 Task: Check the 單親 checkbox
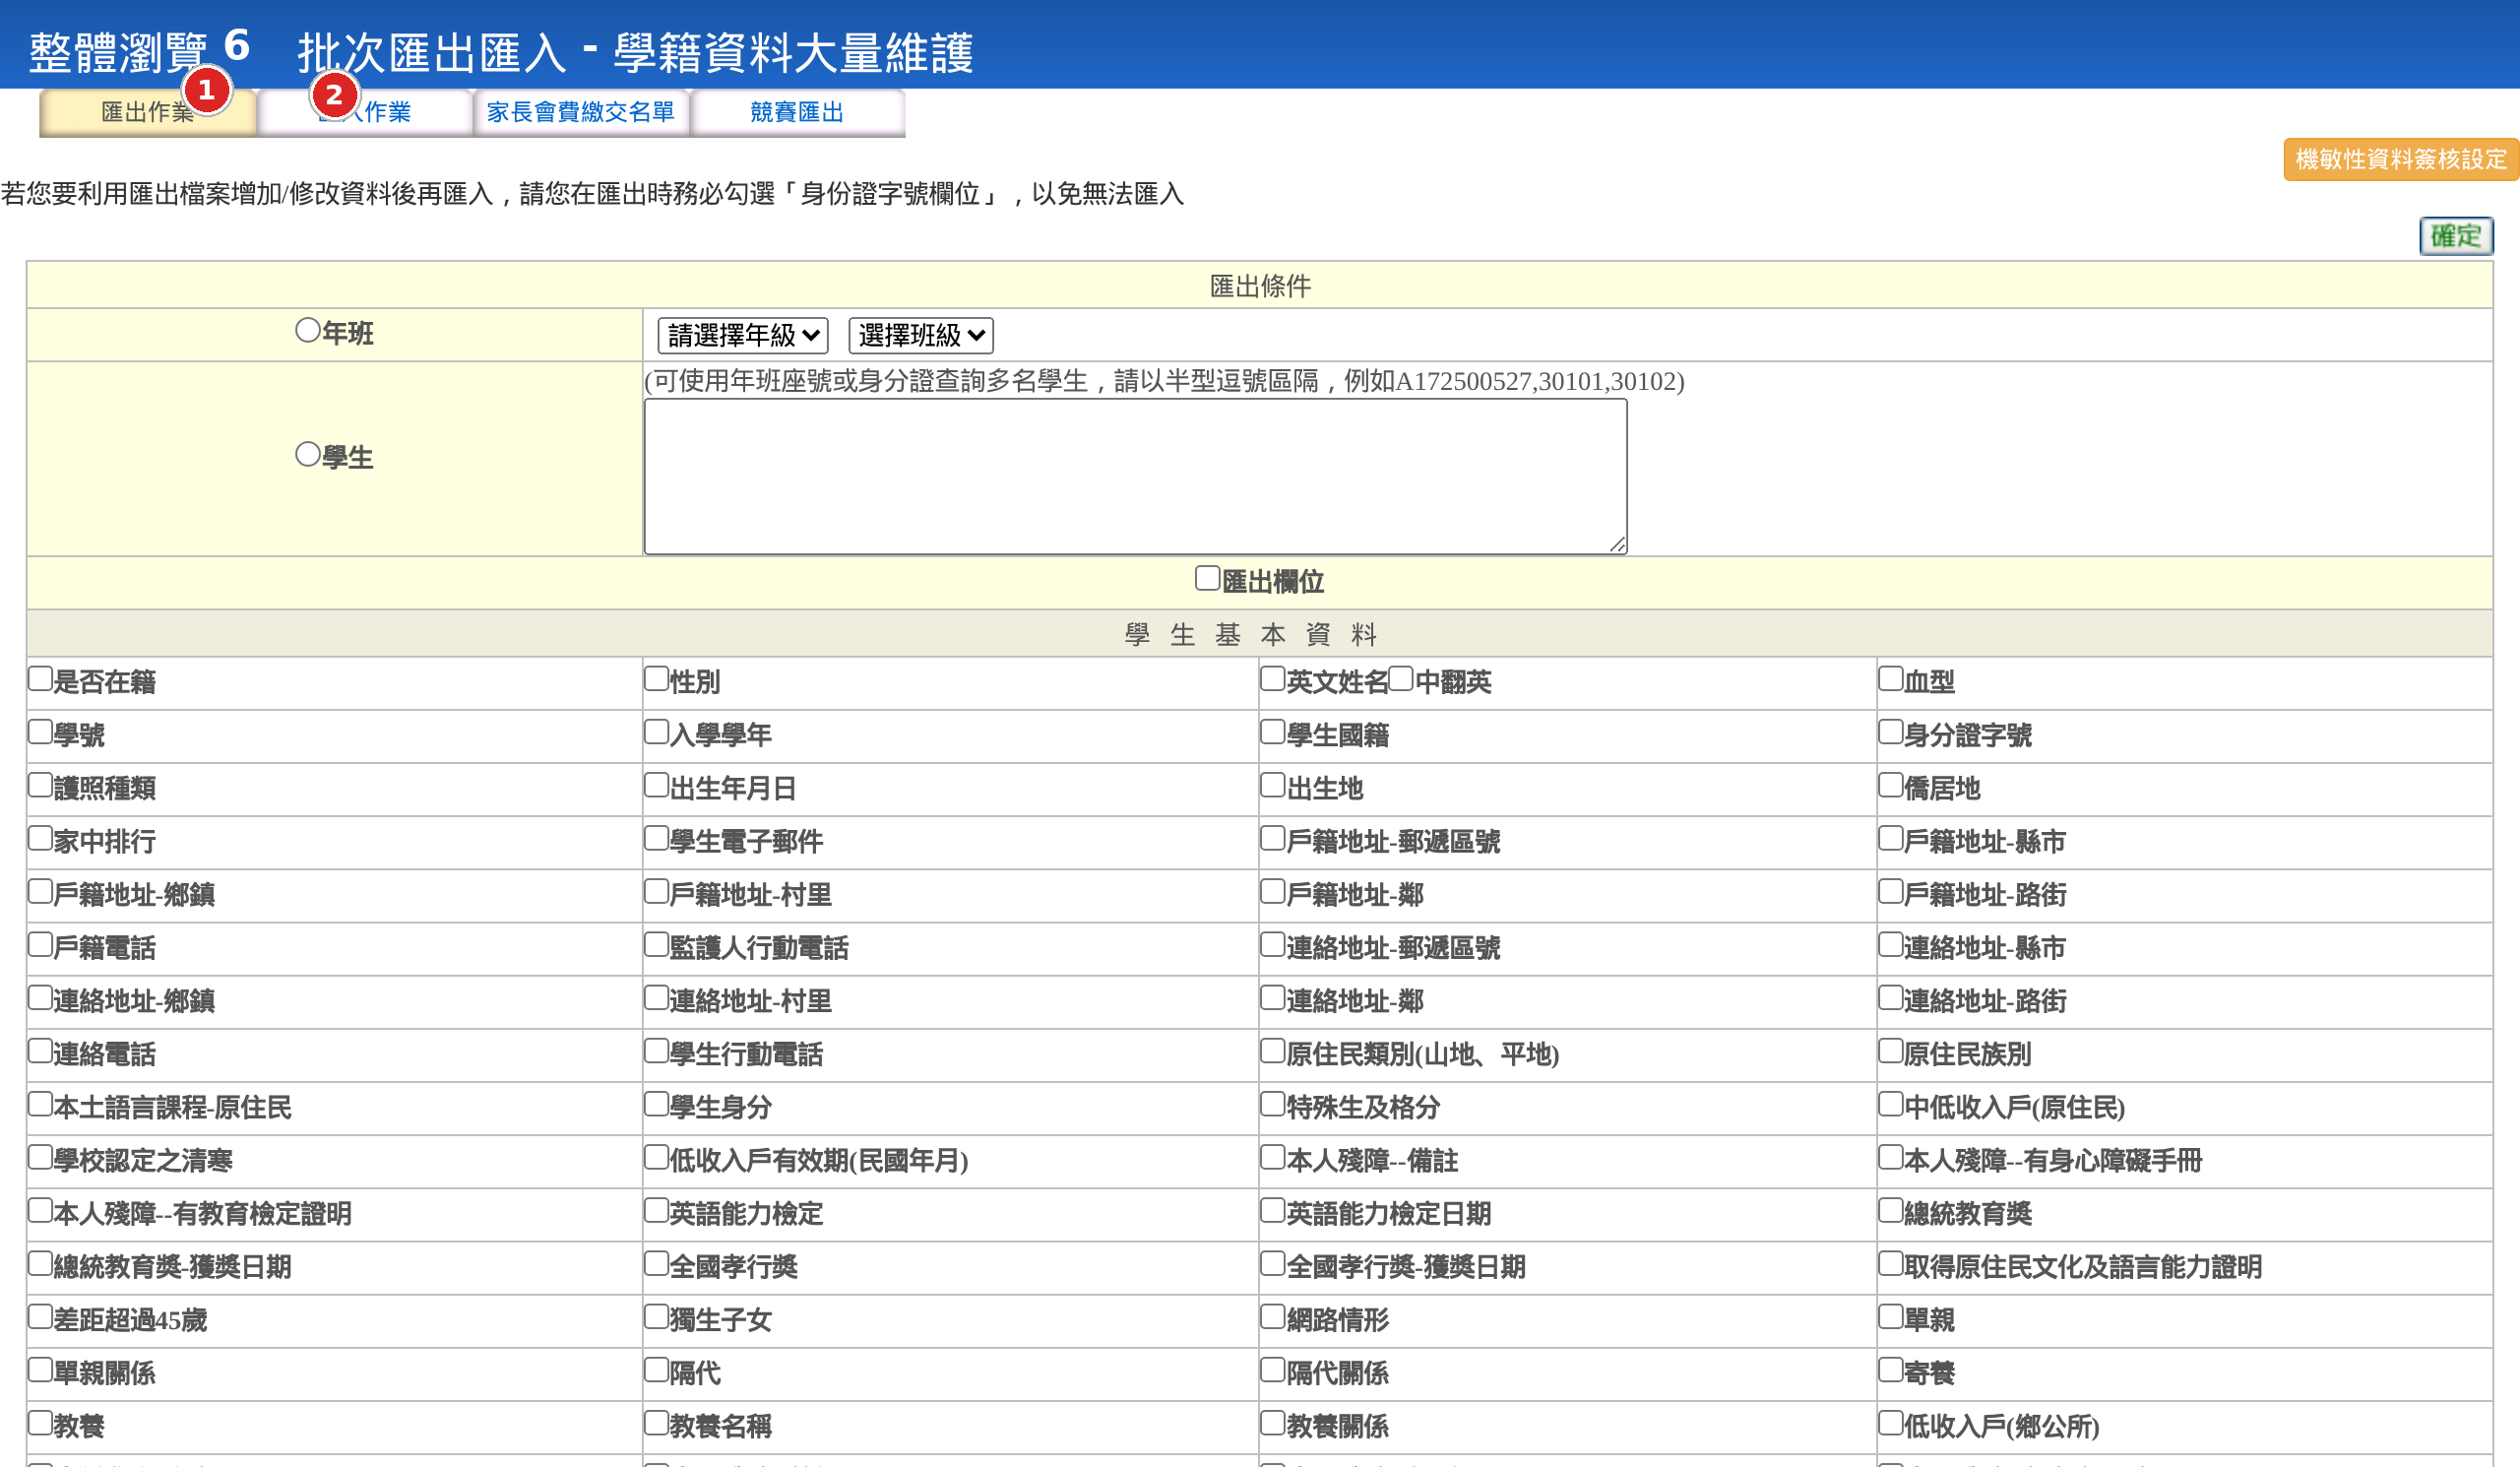tap(1890, 1317)
